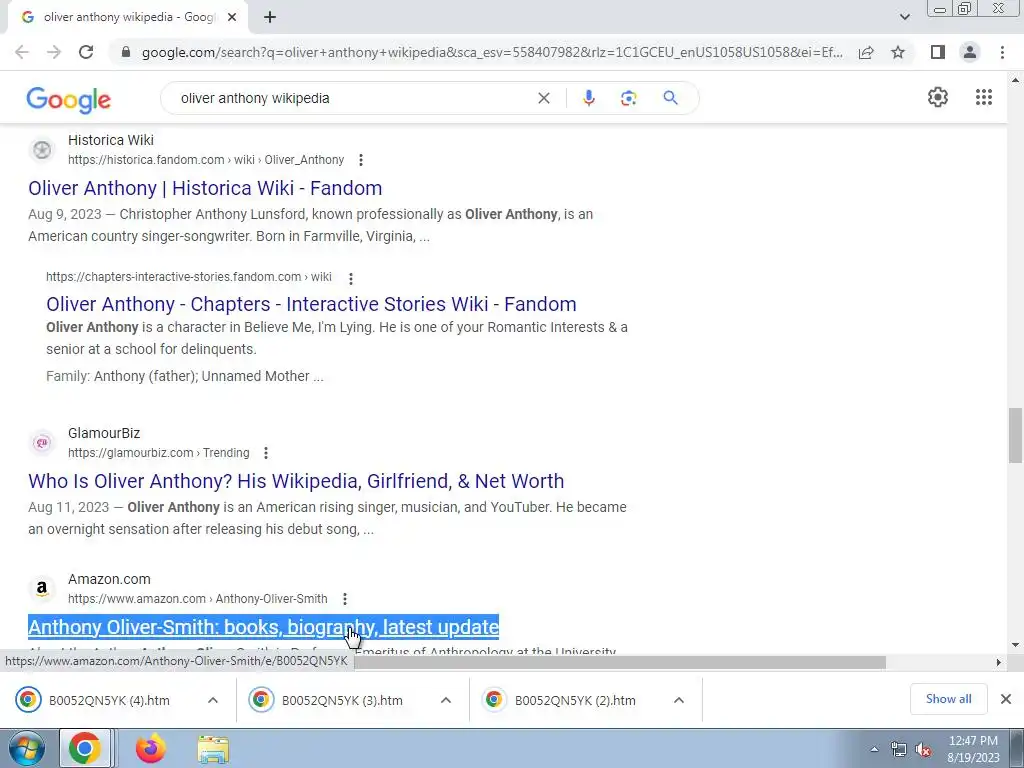The image size is (1024, 768).
Task: View site information lock icon
Action: [x=126, y=52]
